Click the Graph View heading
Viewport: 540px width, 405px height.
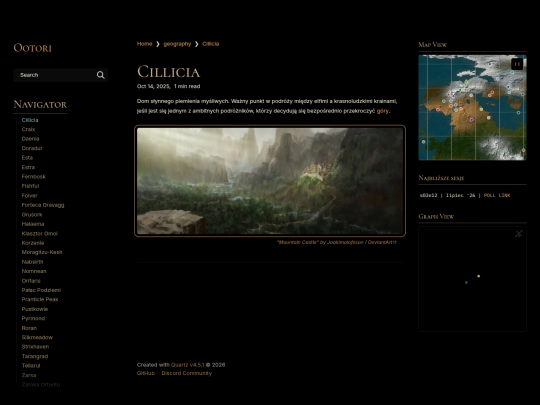(436, 216)
